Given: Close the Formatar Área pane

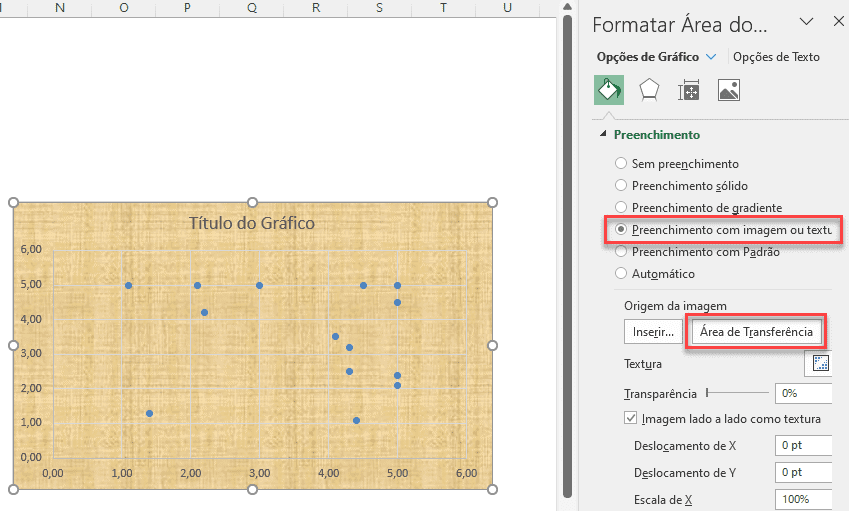Looking at the screenshot, I should pyautogui.click(x=838, y=21).
